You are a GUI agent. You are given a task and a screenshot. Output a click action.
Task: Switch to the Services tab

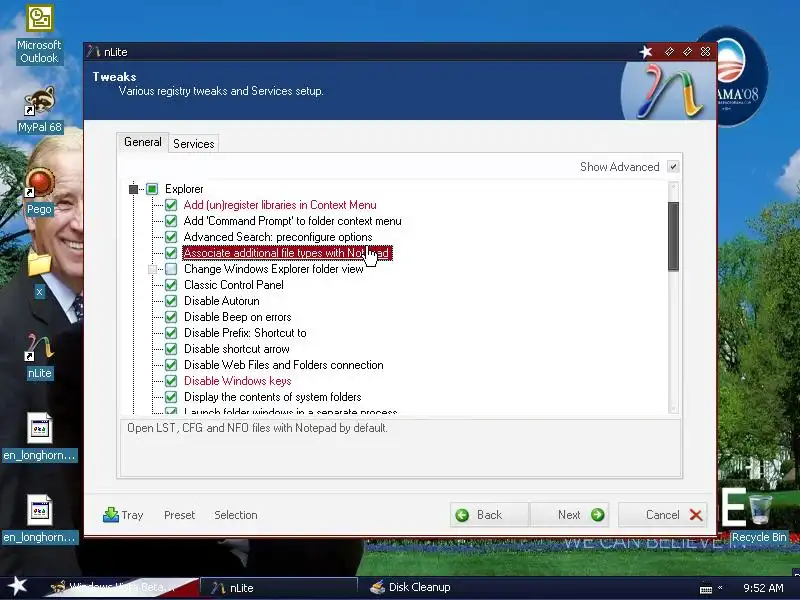tap(194, 144)
